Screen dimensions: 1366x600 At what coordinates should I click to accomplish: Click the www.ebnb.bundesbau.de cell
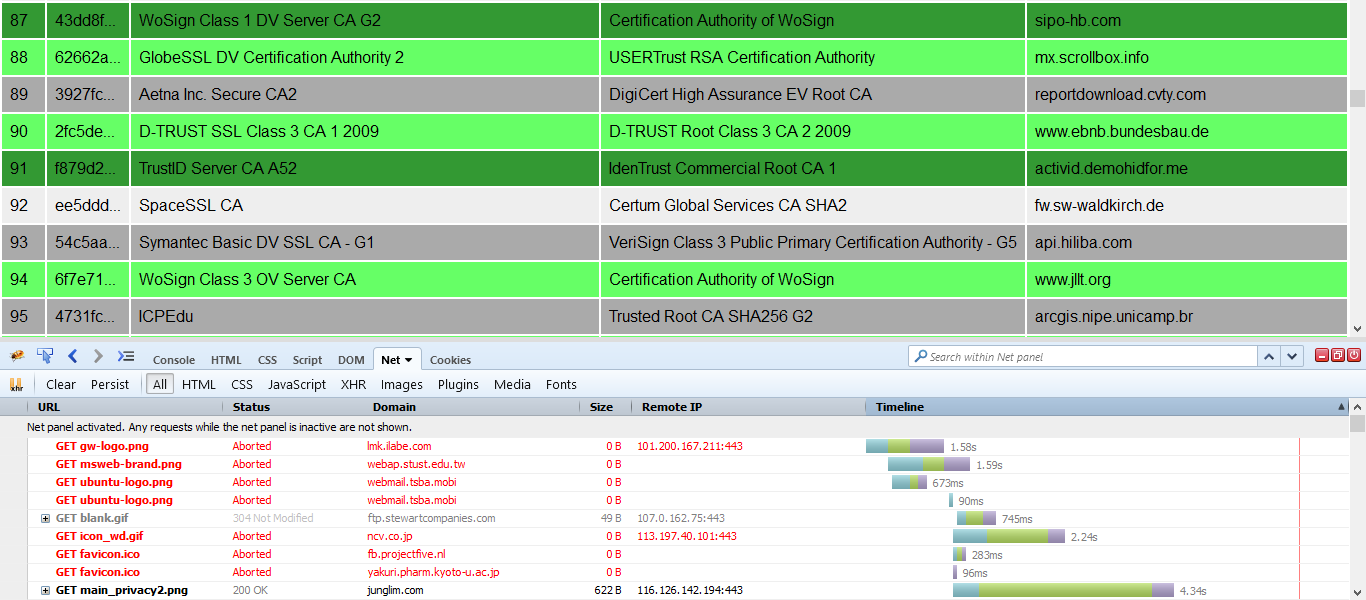pyautogui.click(x=1187, y=131)
